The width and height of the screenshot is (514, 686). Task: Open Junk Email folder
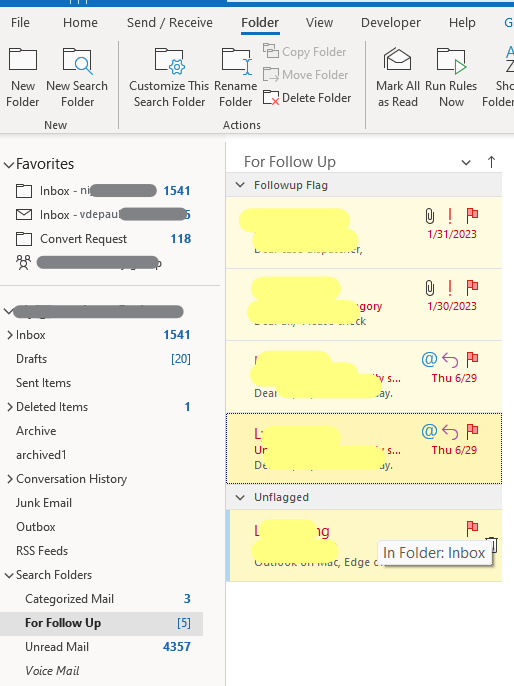tap(103, 503)
